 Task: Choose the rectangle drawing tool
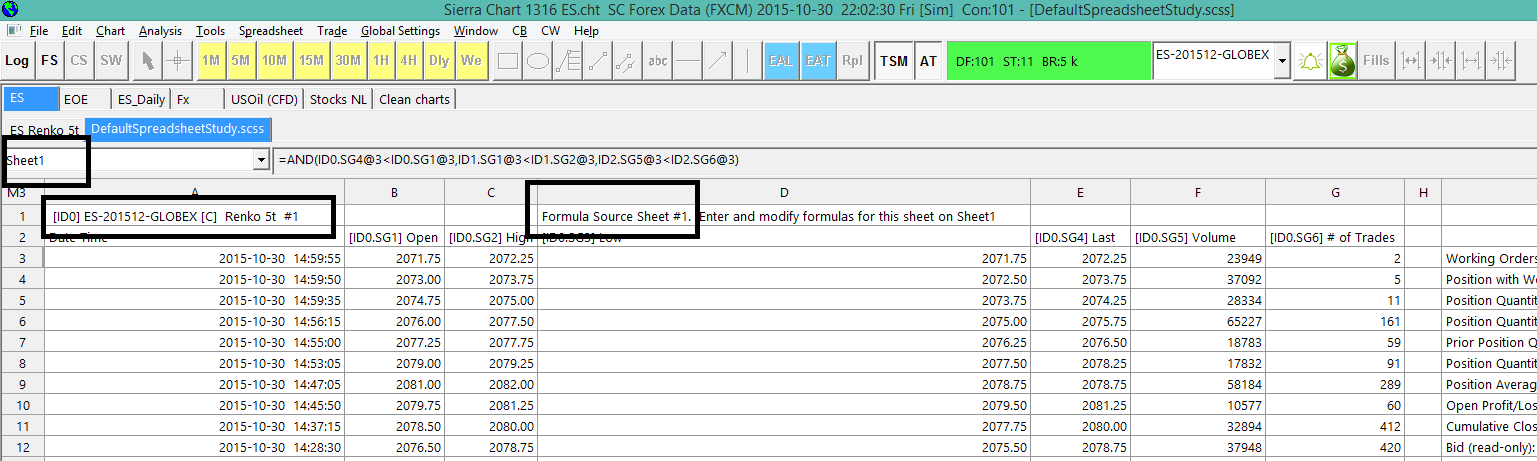click(x=507, y=61)
